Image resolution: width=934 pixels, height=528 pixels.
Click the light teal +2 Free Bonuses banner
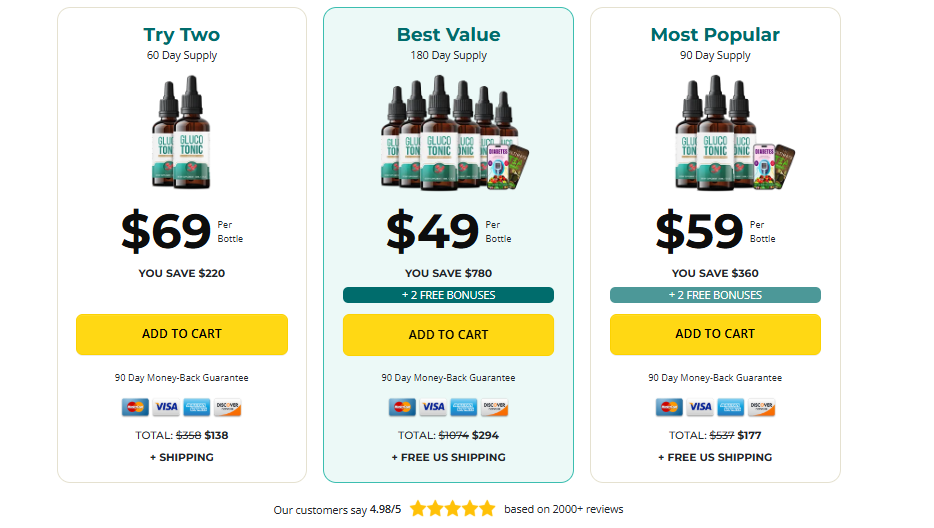pos(715,295)
